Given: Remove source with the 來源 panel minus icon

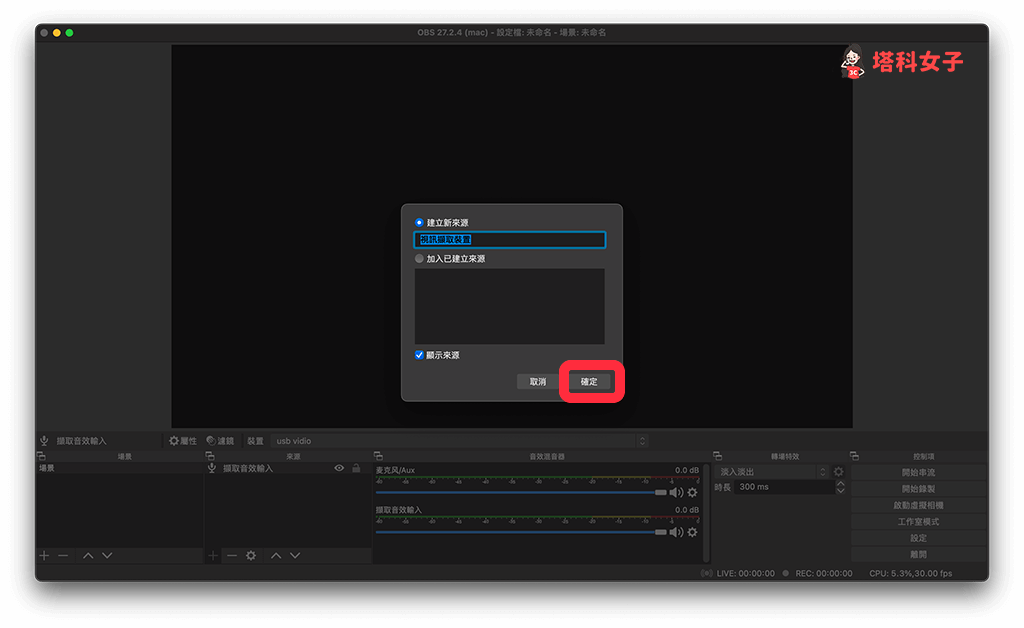Looking at the screenshot, I should 232,555.
